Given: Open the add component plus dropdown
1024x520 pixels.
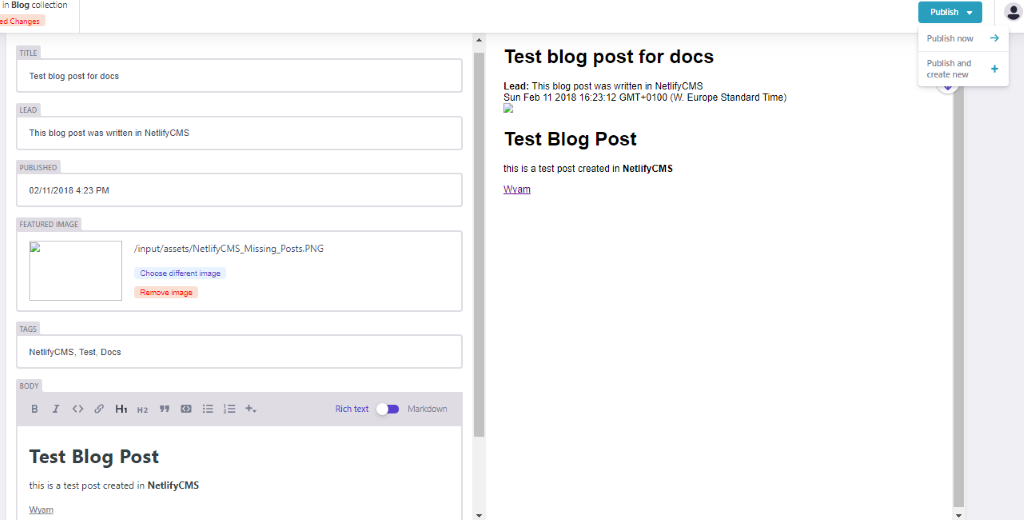Looking at the screenshot, I should [251, 409].
